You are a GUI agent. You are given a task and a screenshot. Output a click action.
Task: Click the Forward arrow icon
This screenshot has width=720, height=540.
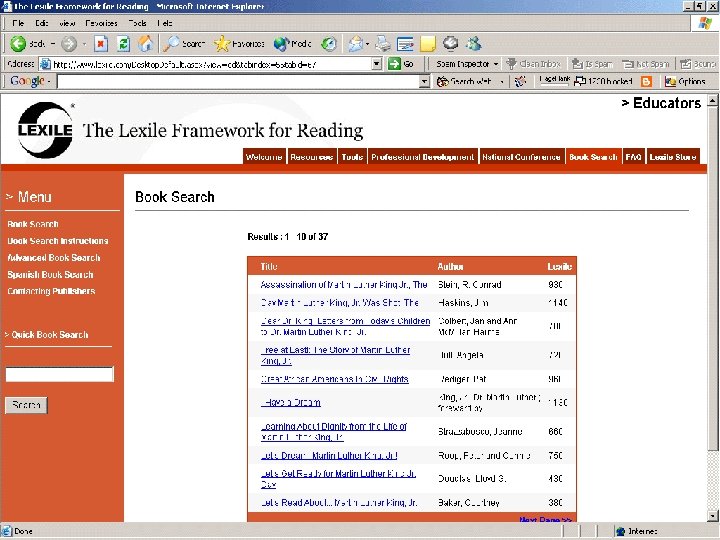[69, 44]
